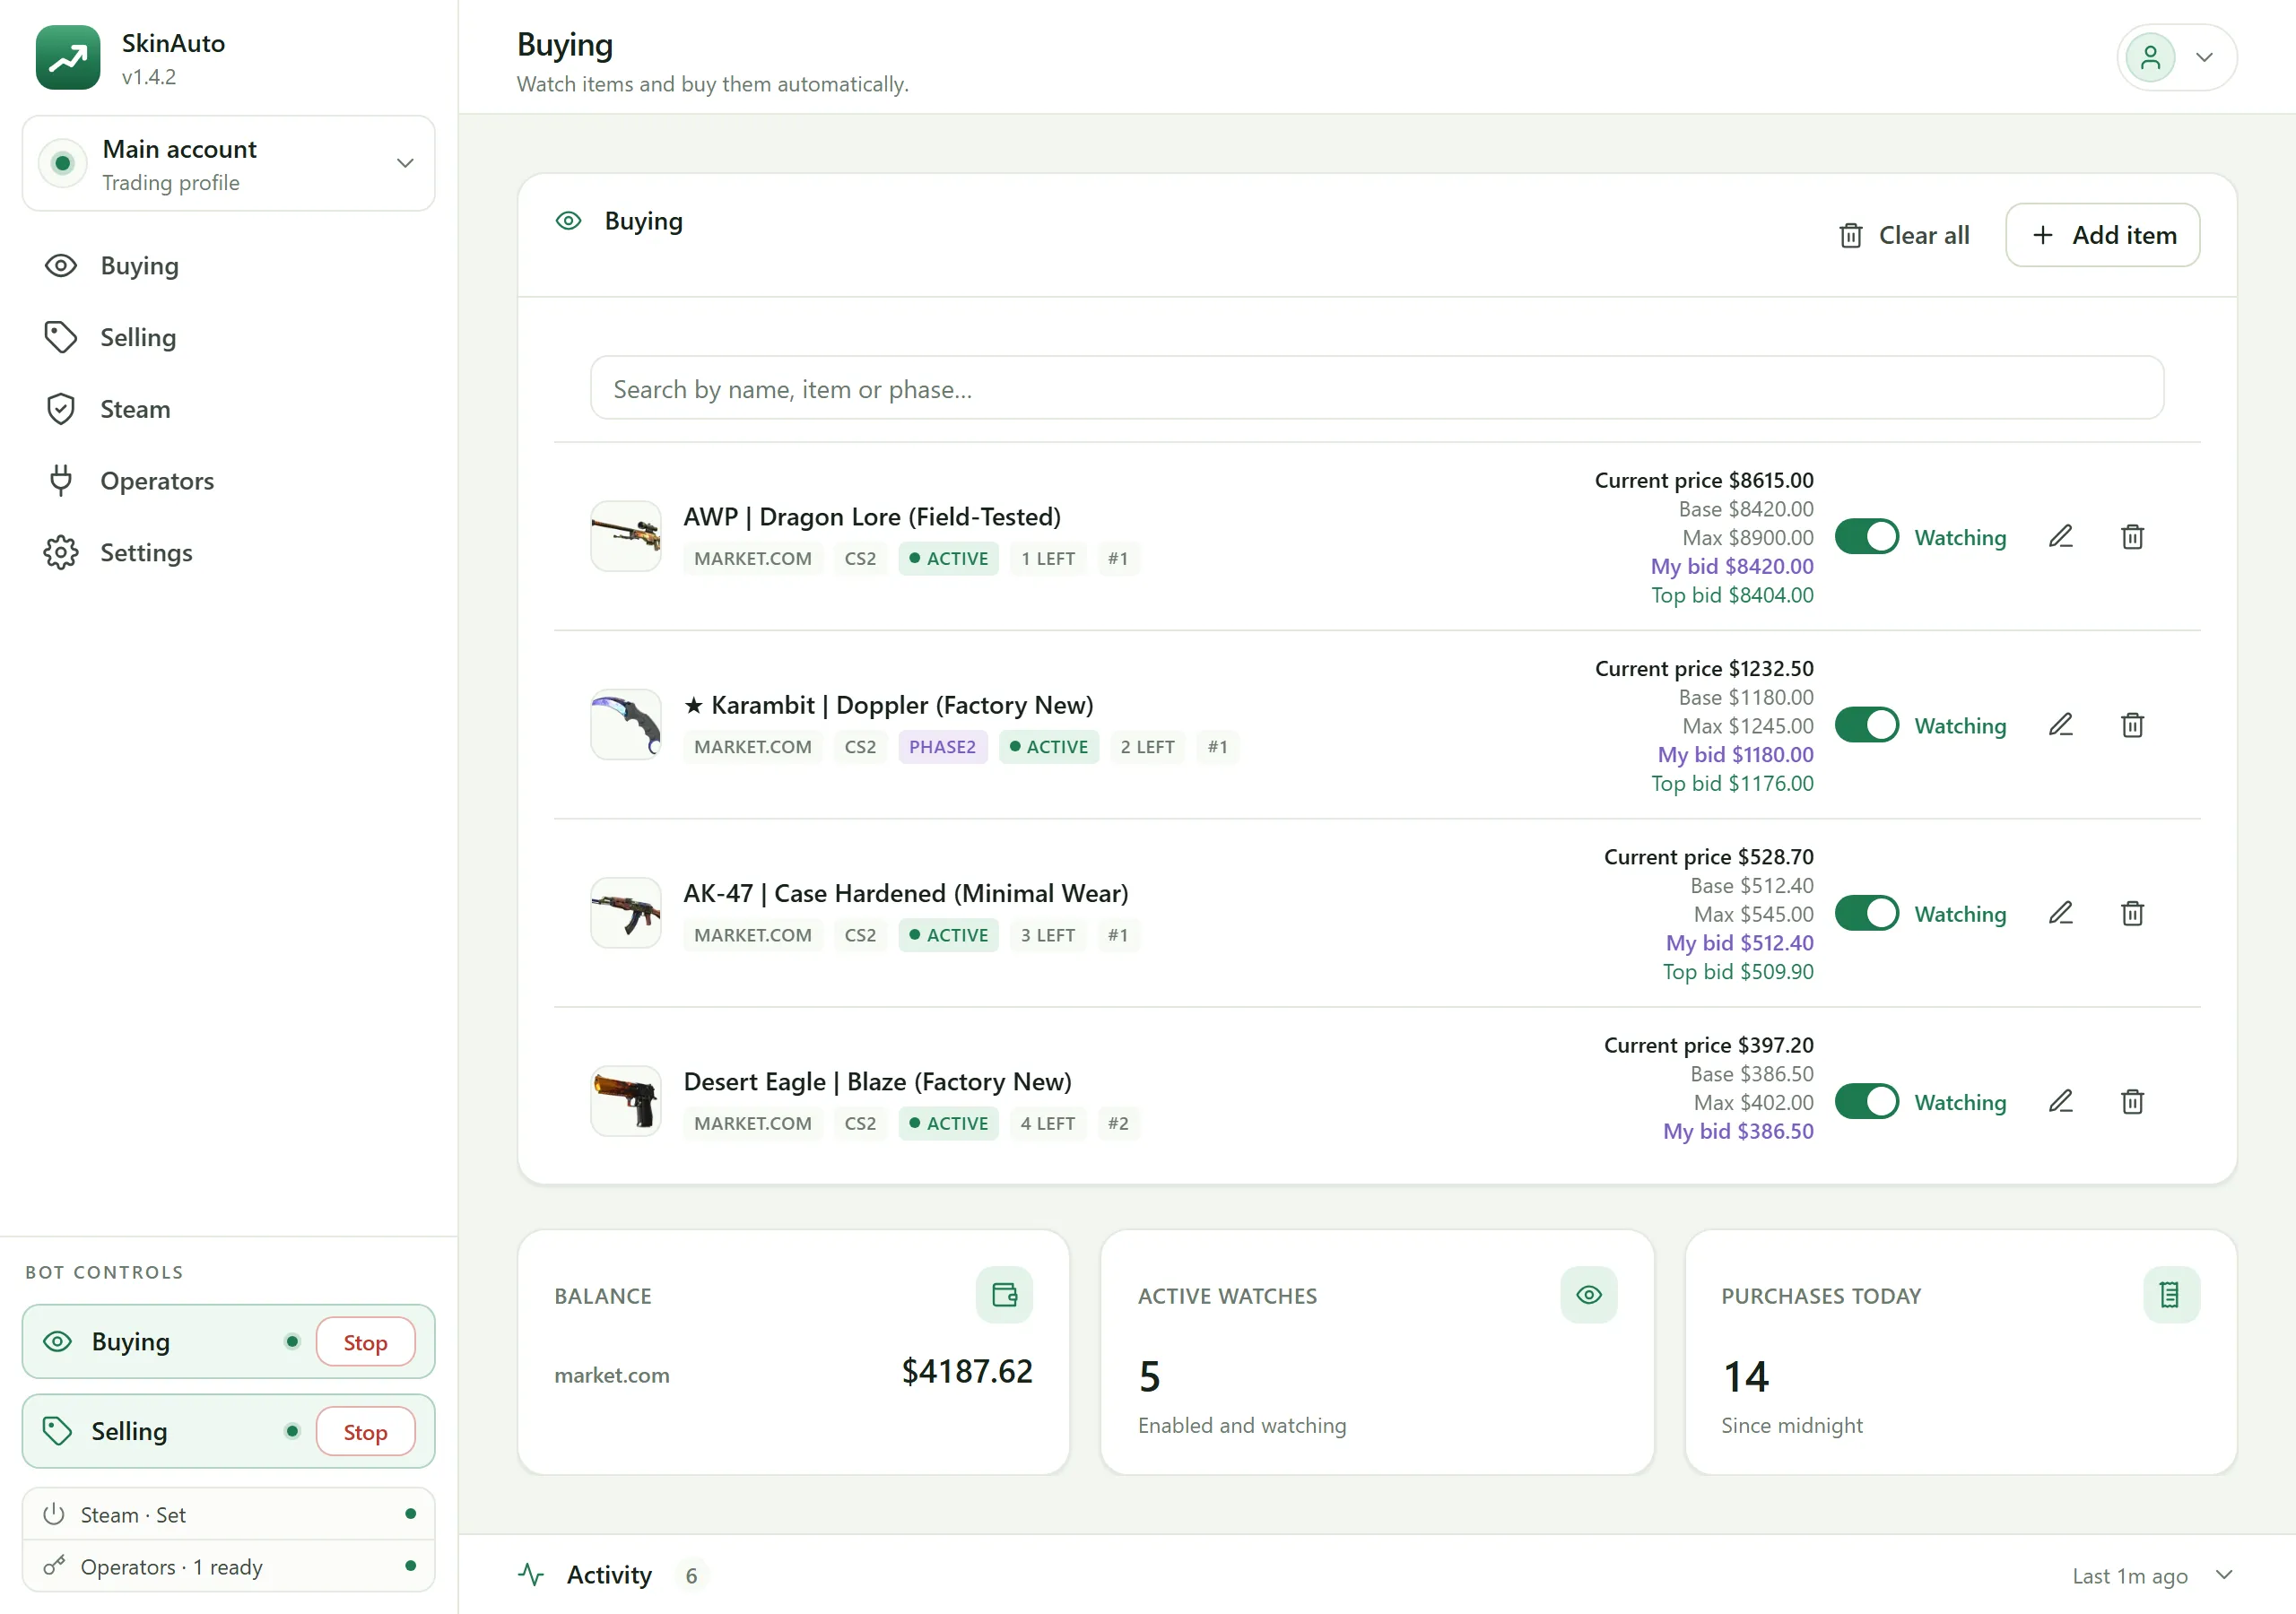Viewport: 2296px width, 1614px height.
Task: Click the receipt icon on Purchases Today card
Action: [2171, 1295]
